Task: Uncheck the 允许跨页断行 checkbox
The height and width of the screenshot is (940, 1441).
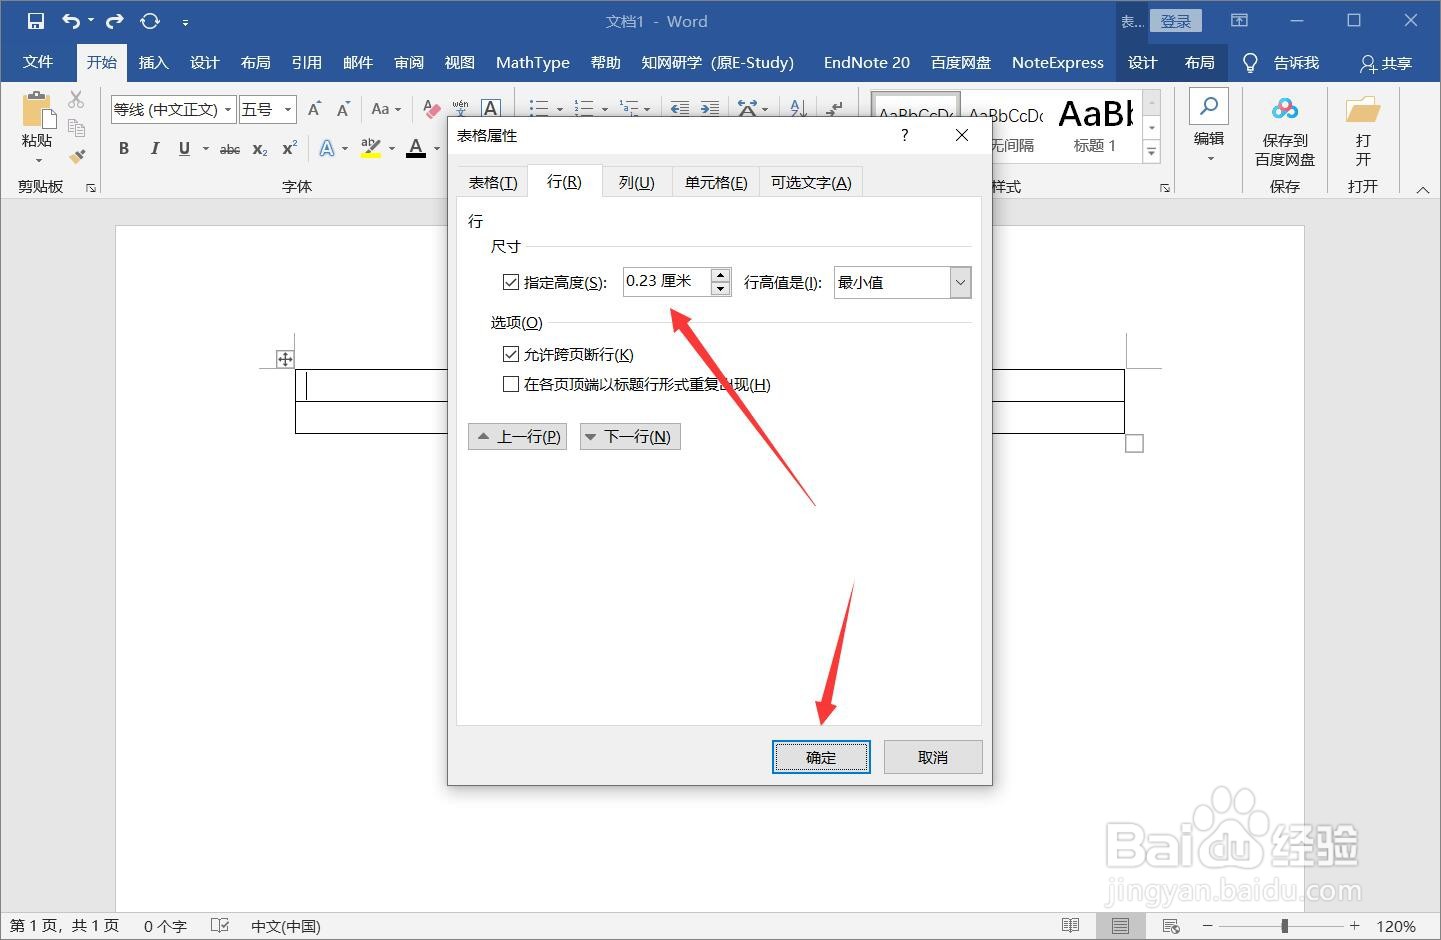Action: coord(511,353)
